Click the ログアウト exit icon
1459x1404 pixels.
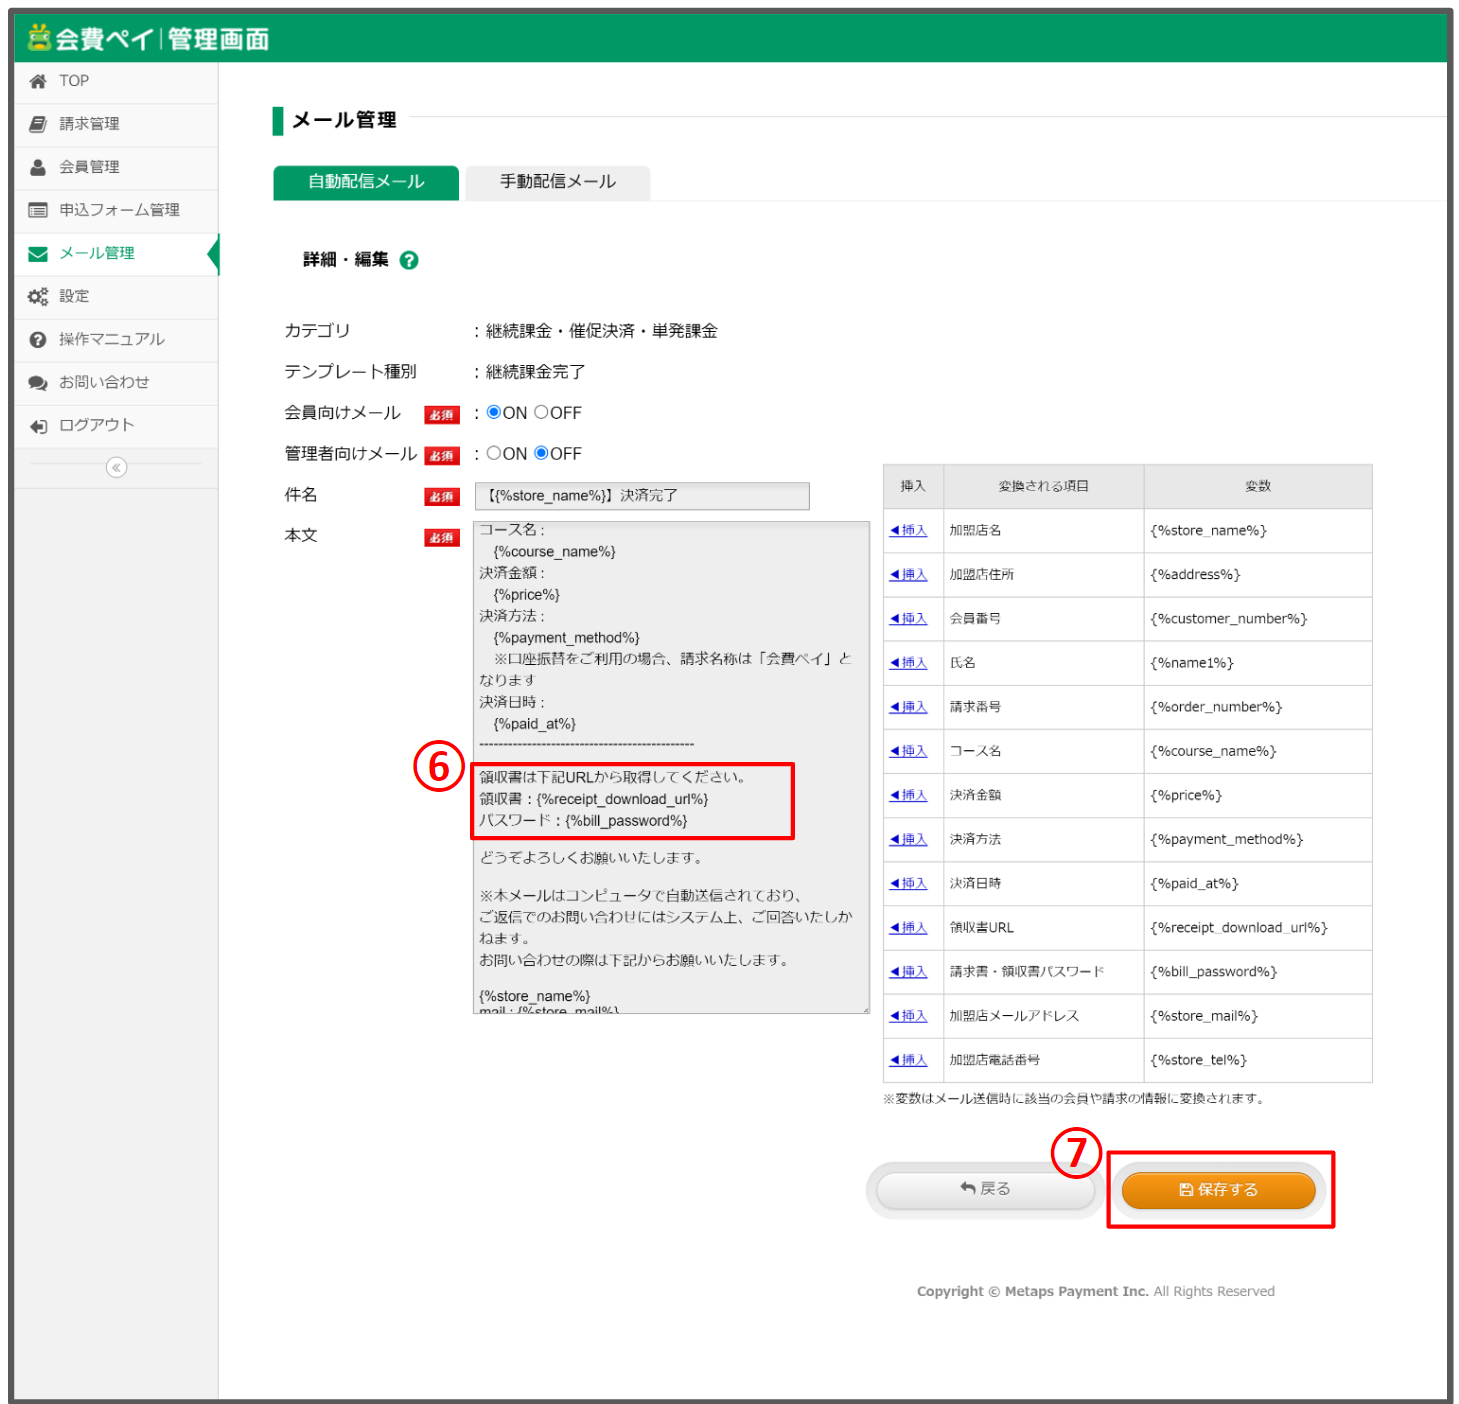(38, 426)
